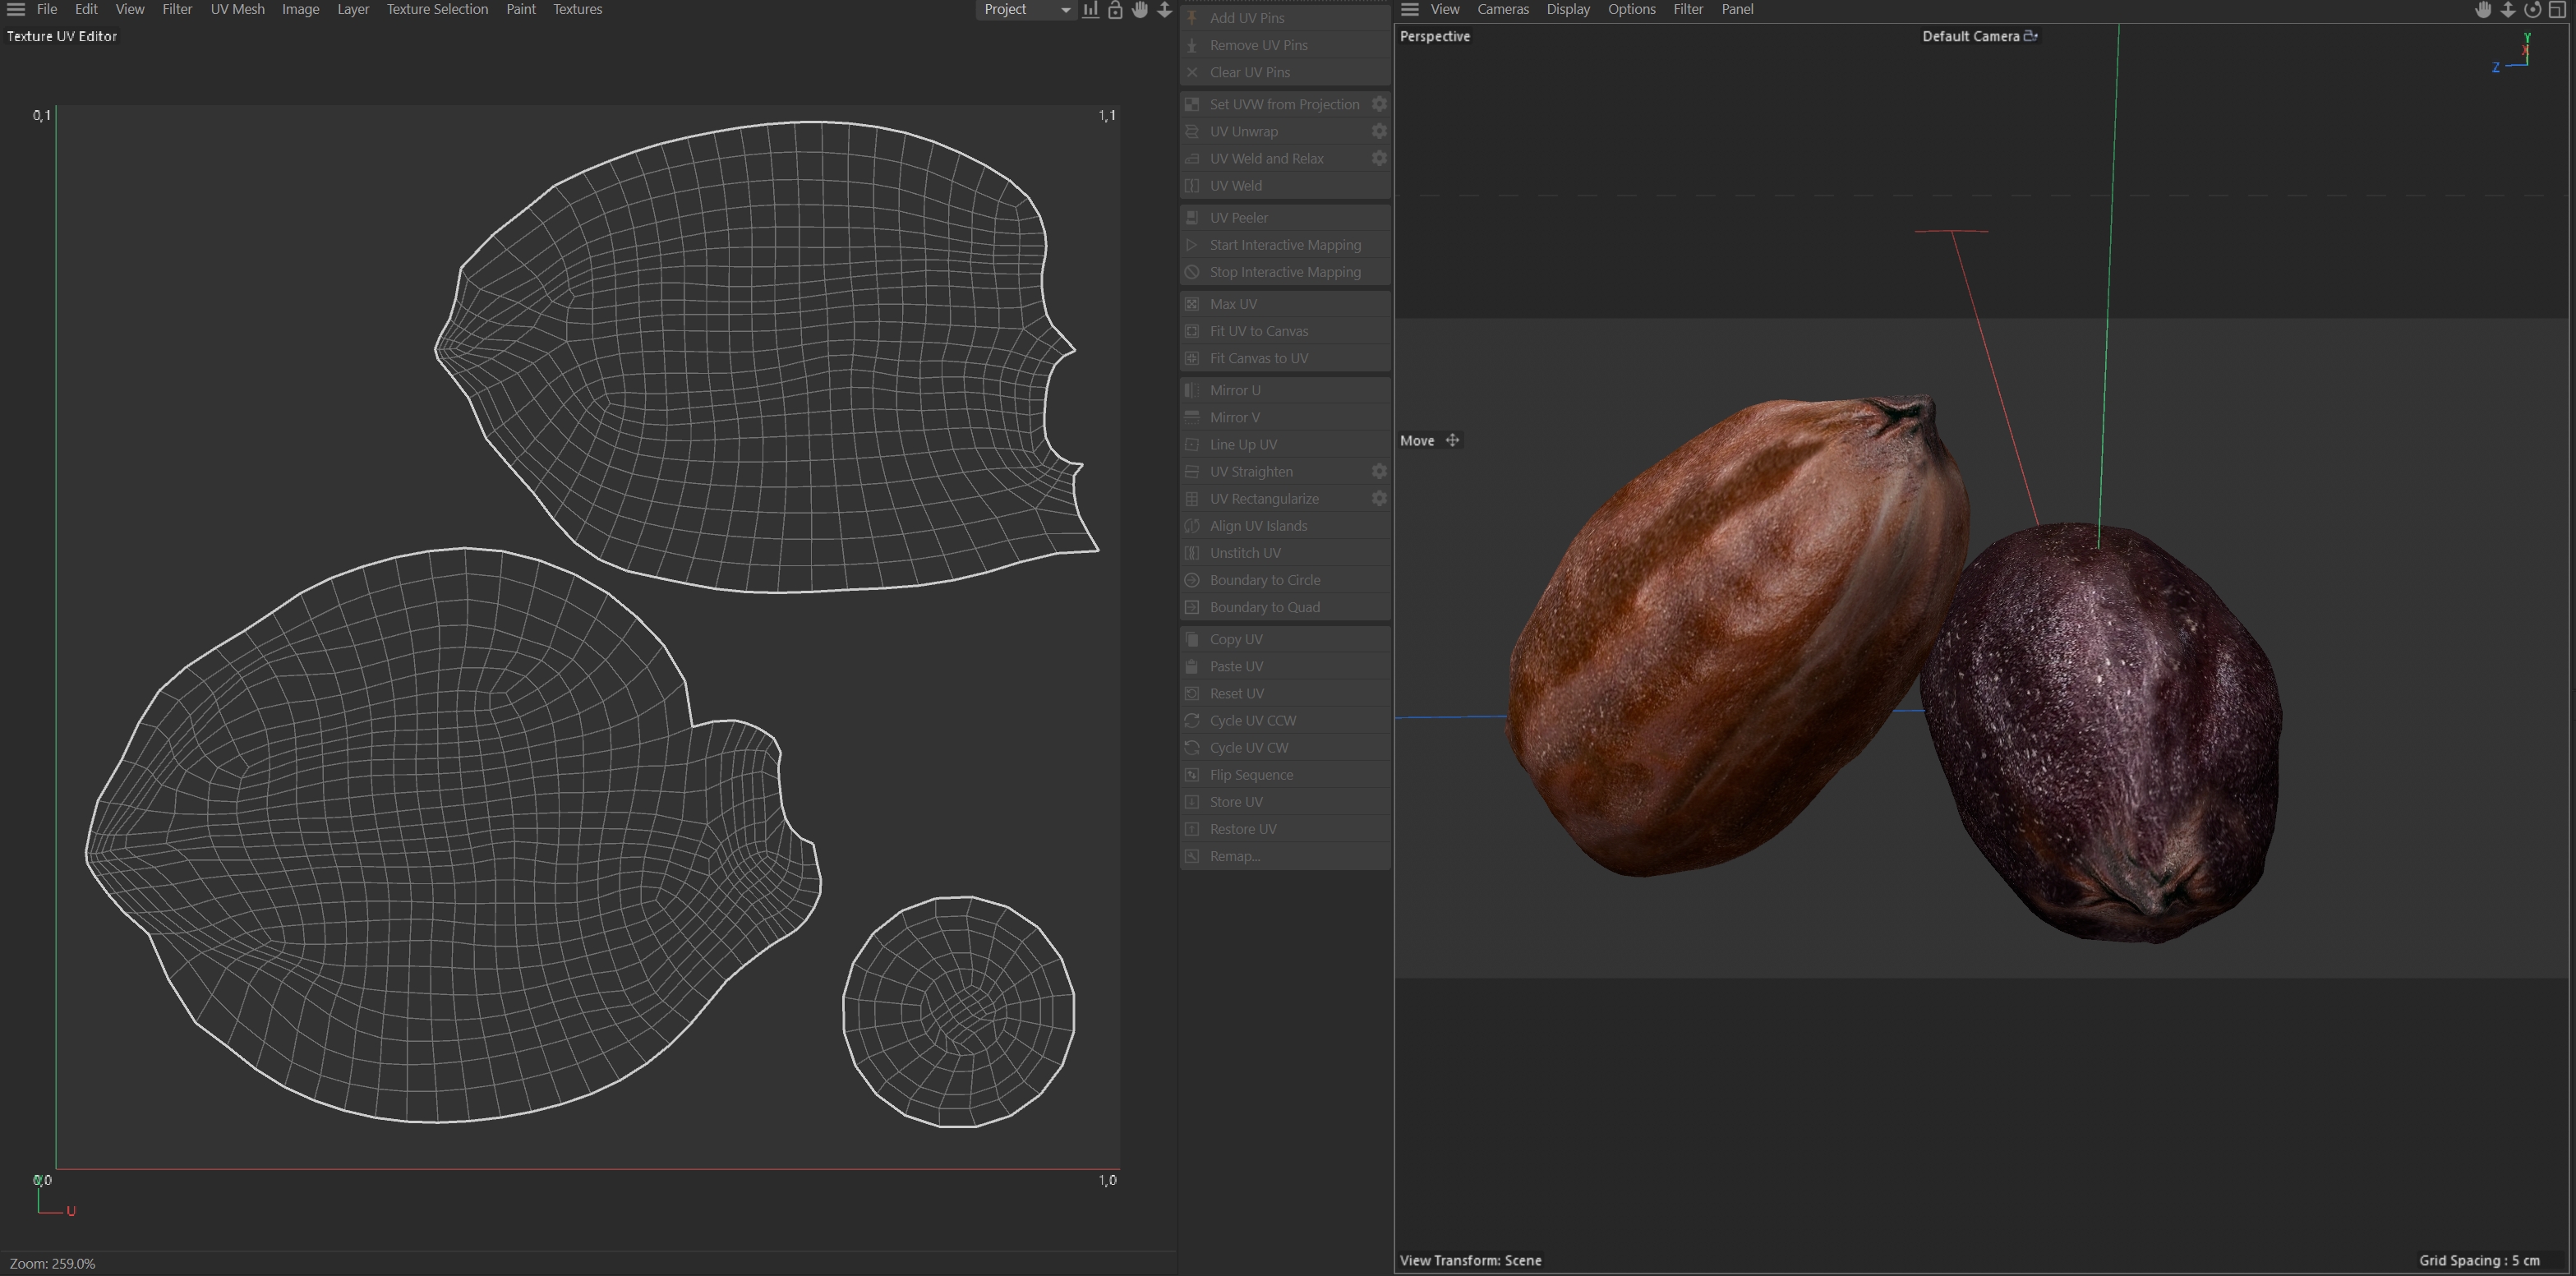Click the viewport layout toggle icon
Screen dimensions: 2576x1276
click(2557, 10)
